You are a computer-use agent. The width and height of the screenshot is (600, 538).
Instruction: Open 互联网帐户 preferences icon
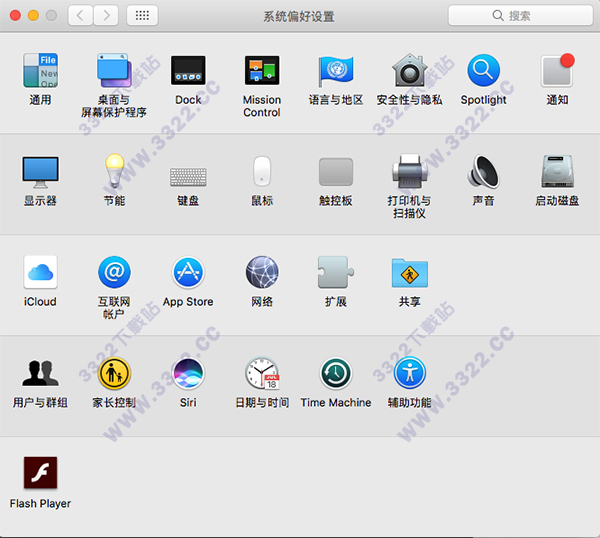[114, 272]
